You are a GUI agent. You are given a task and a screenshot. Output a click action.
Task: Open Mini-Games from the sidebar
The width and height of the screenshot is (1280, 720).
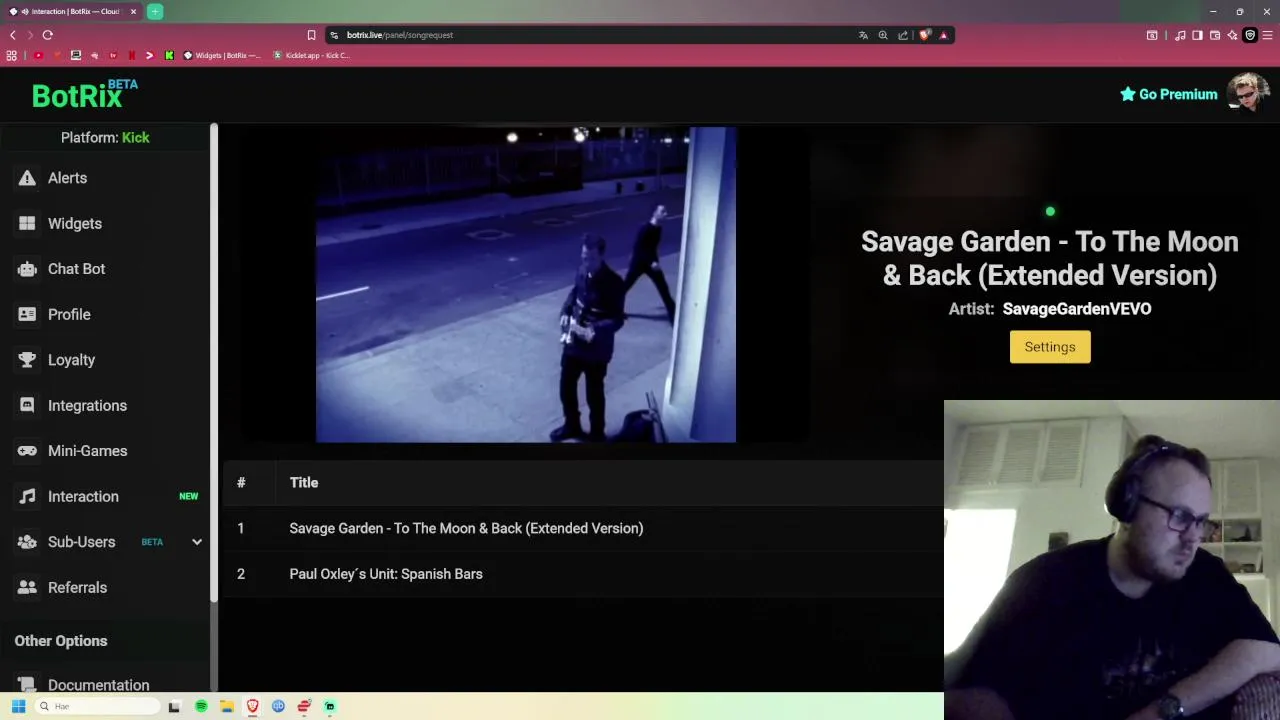point(87,451)
